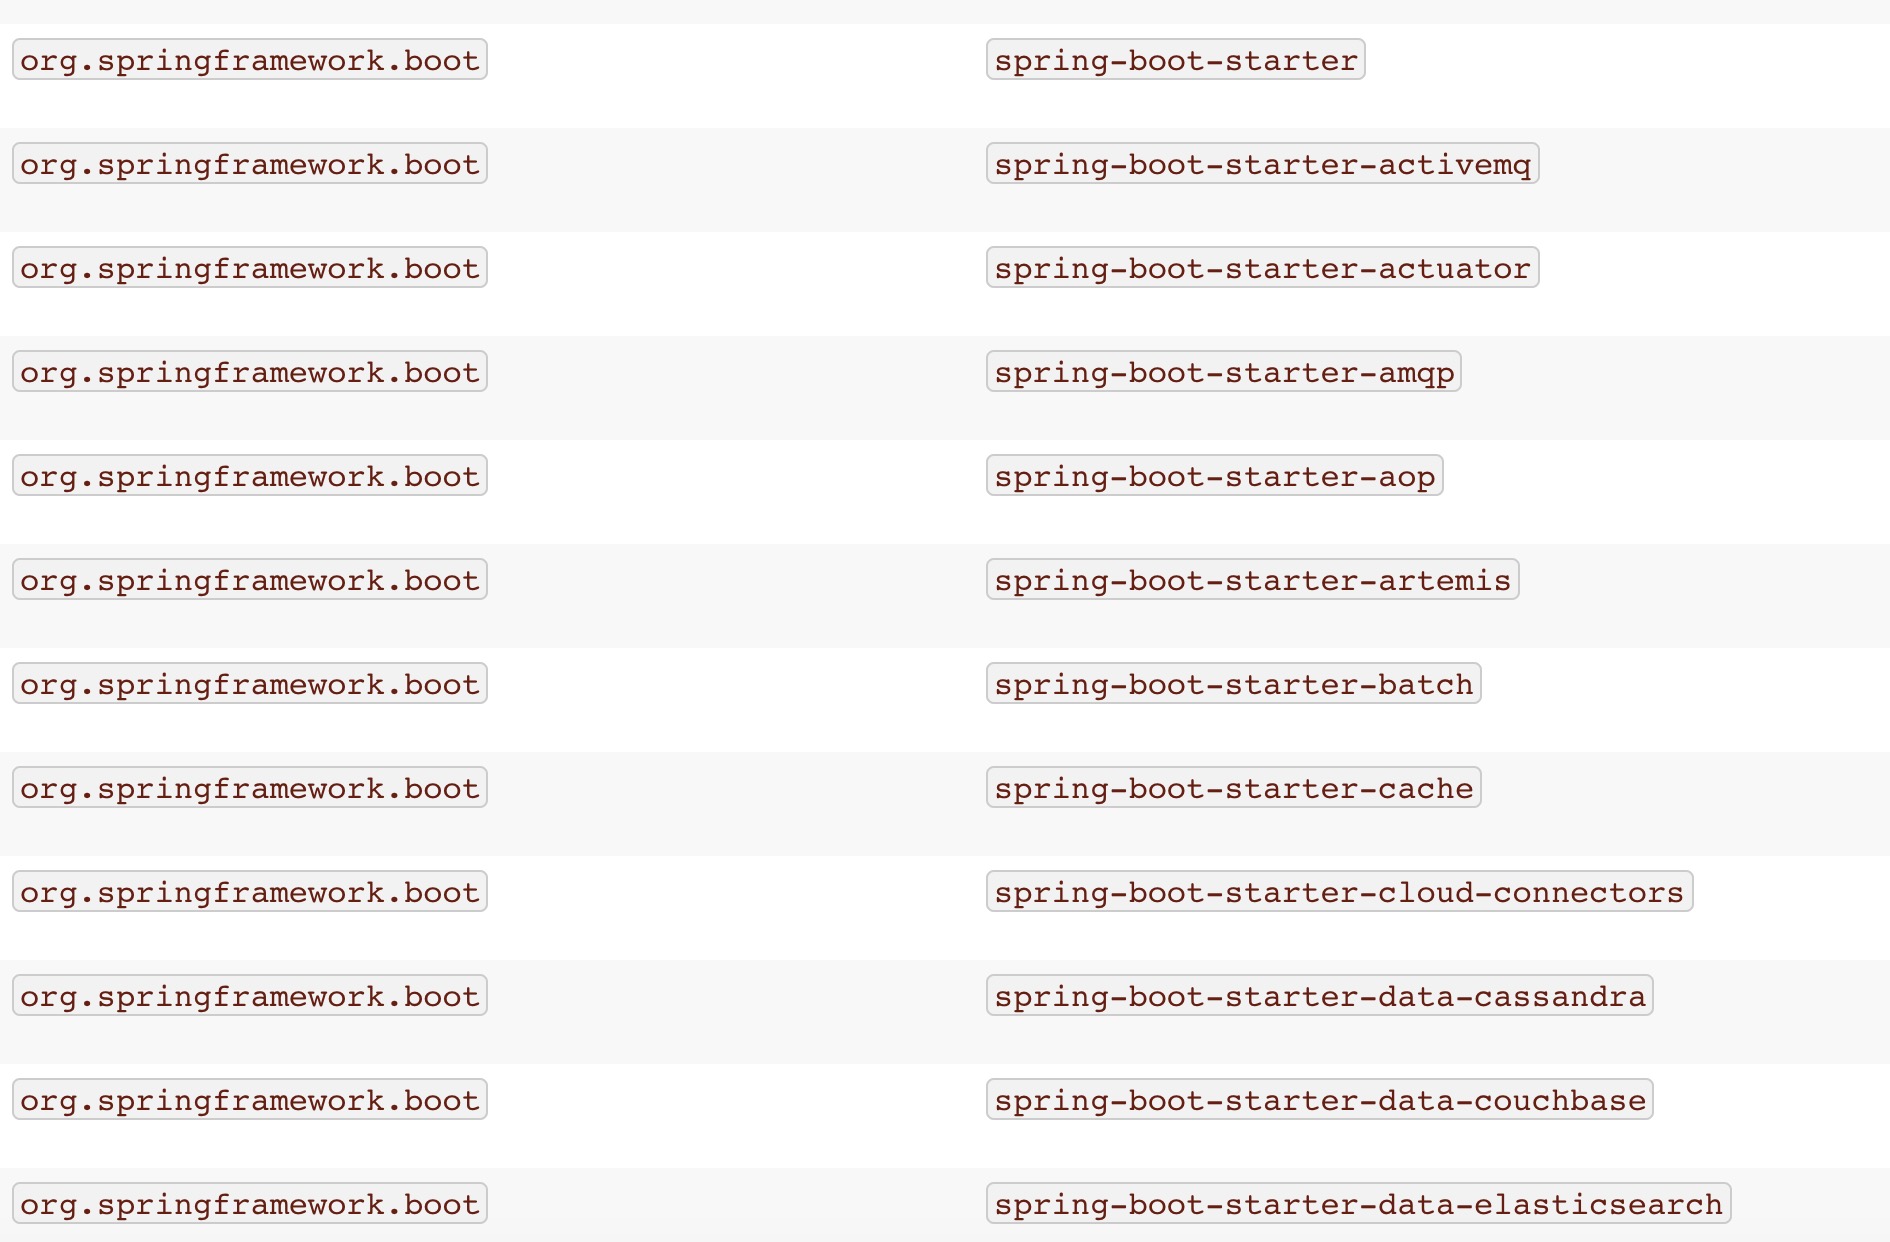Select the spring-boot-starter-amqp entry
Viewport: 1890px width, 1242px height.
coord(1223,372)
